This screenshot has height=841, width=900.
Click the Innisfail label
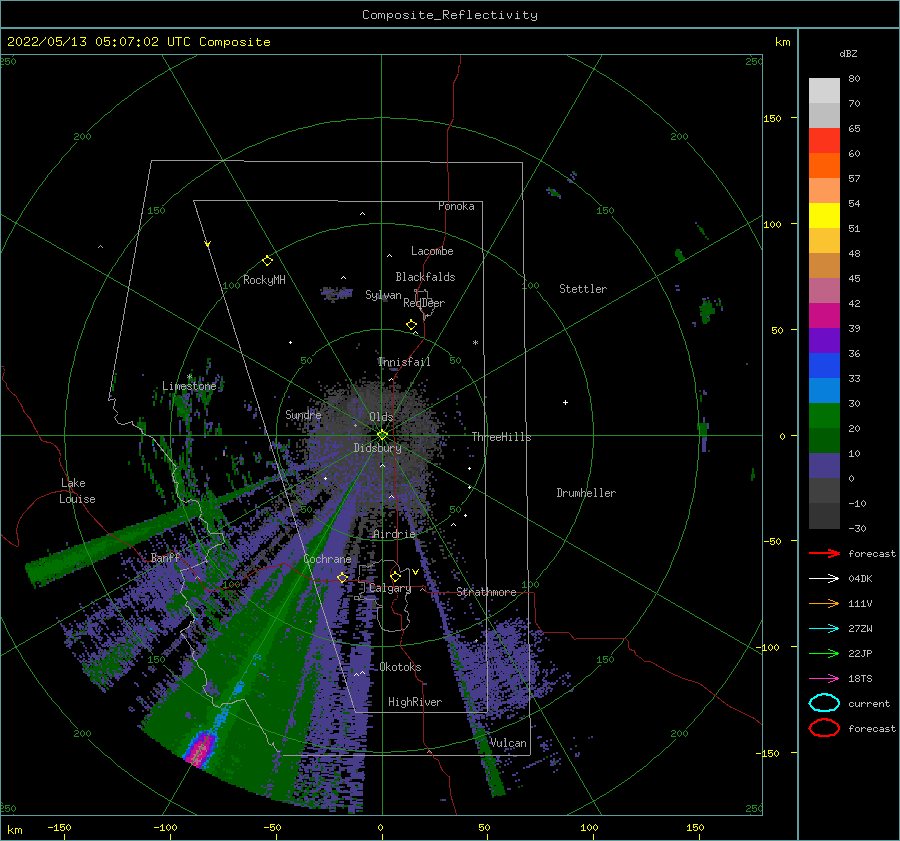point(404,362)
